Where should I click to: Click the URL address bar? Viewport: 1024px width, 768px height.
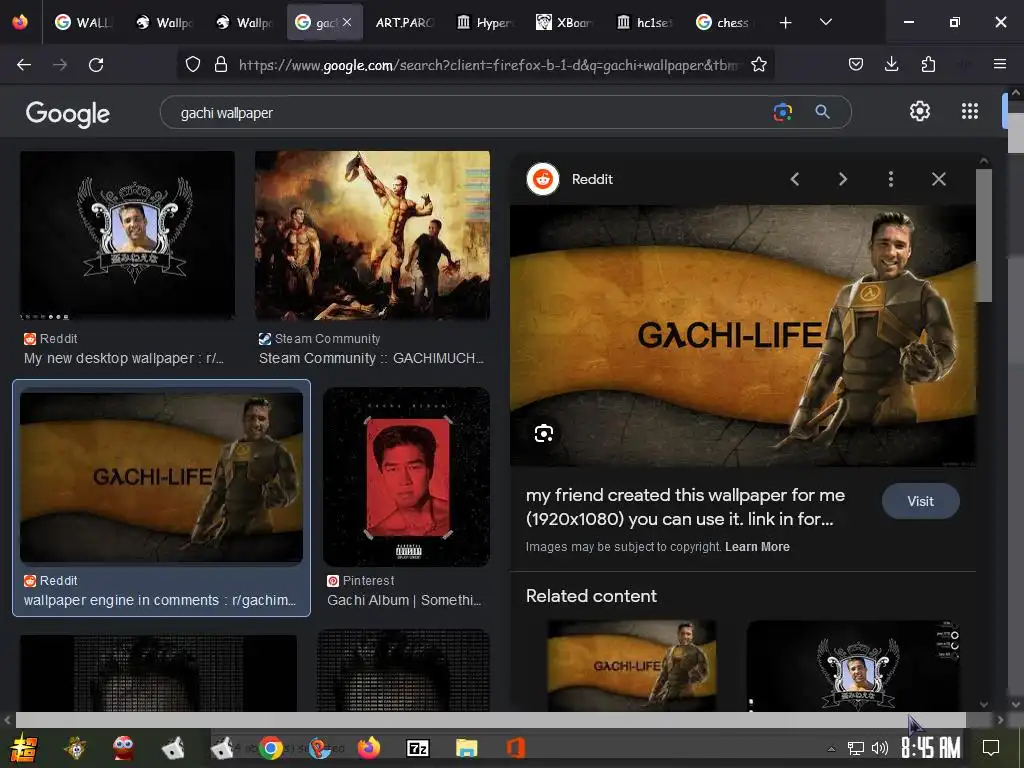pyautogui.click(x=488, y=65)
